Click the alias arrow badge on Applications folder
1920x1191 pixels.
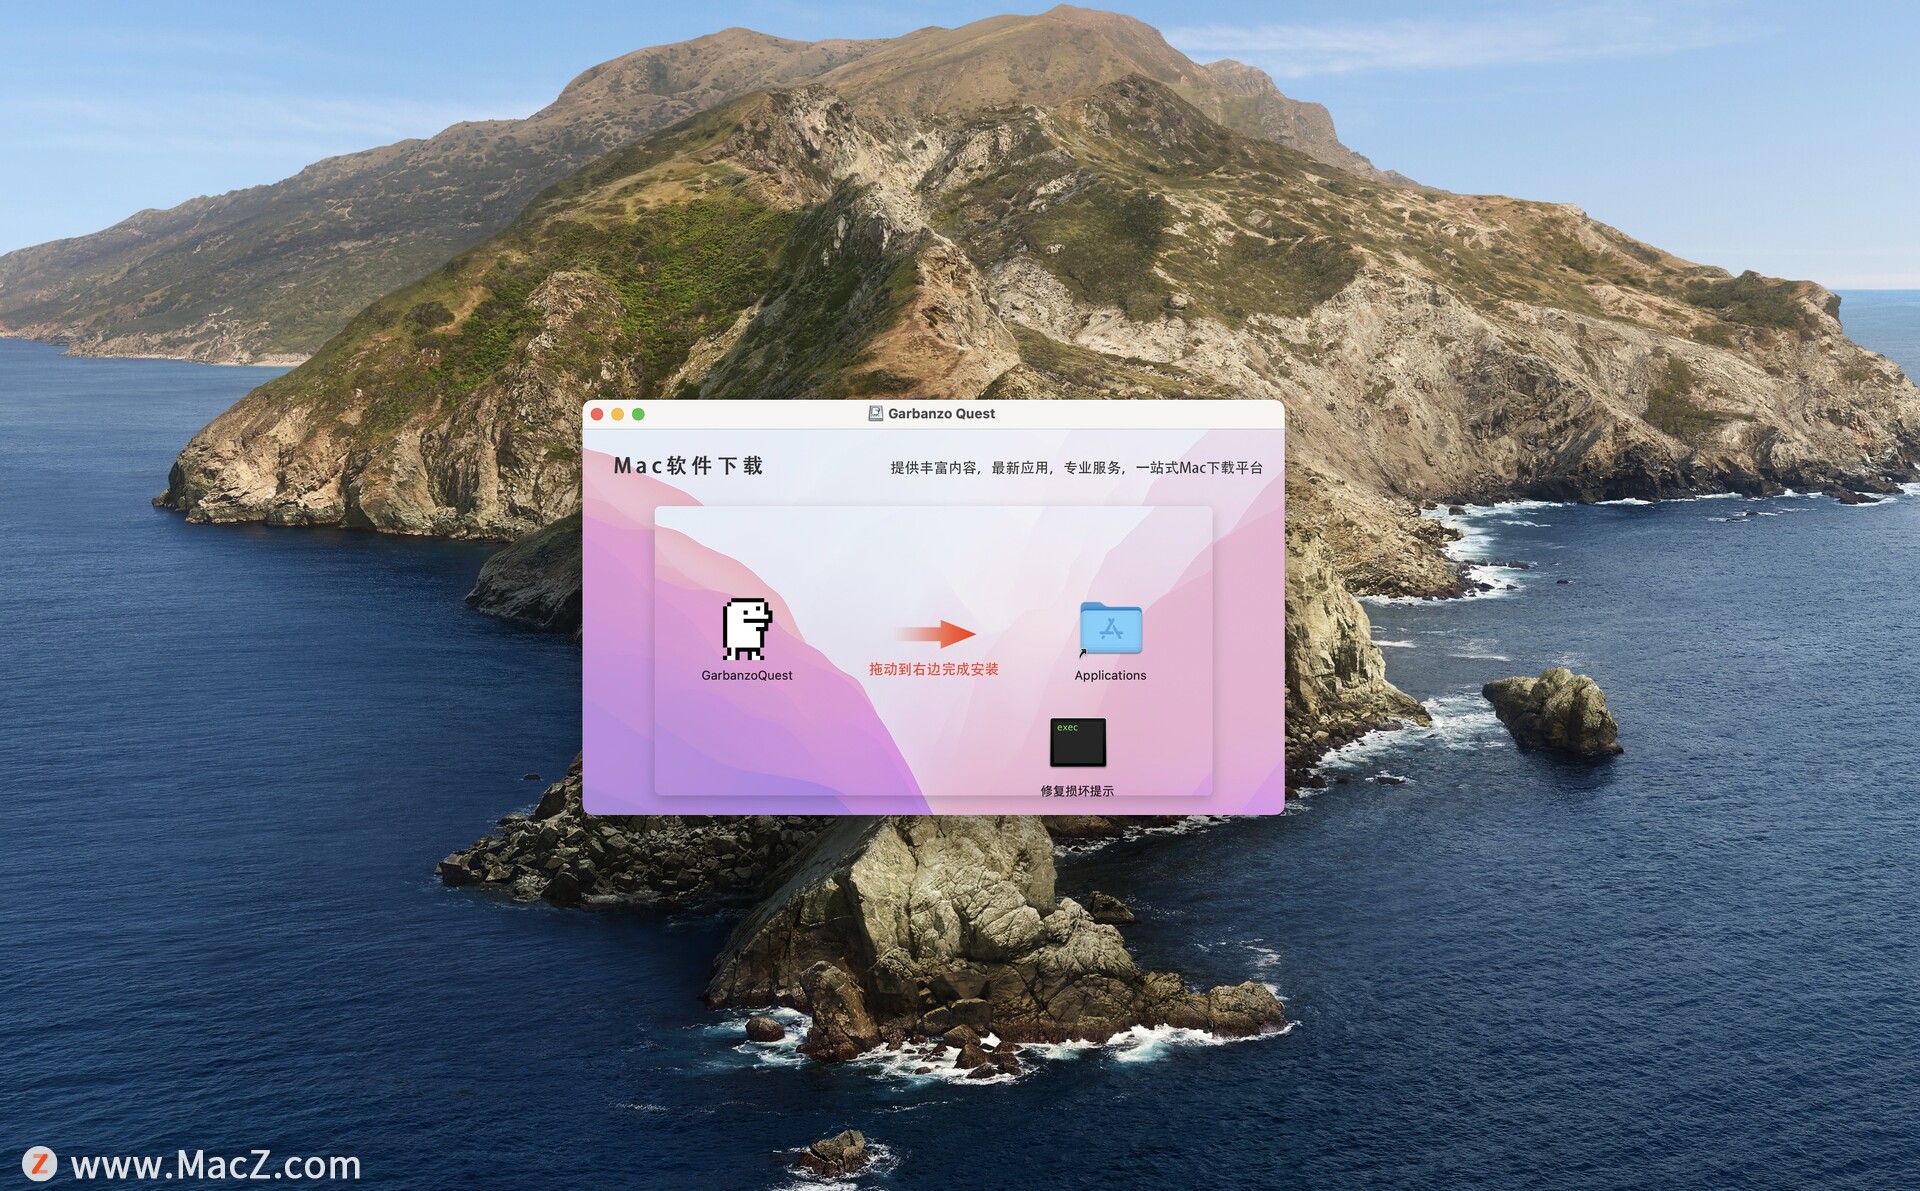1082,653
